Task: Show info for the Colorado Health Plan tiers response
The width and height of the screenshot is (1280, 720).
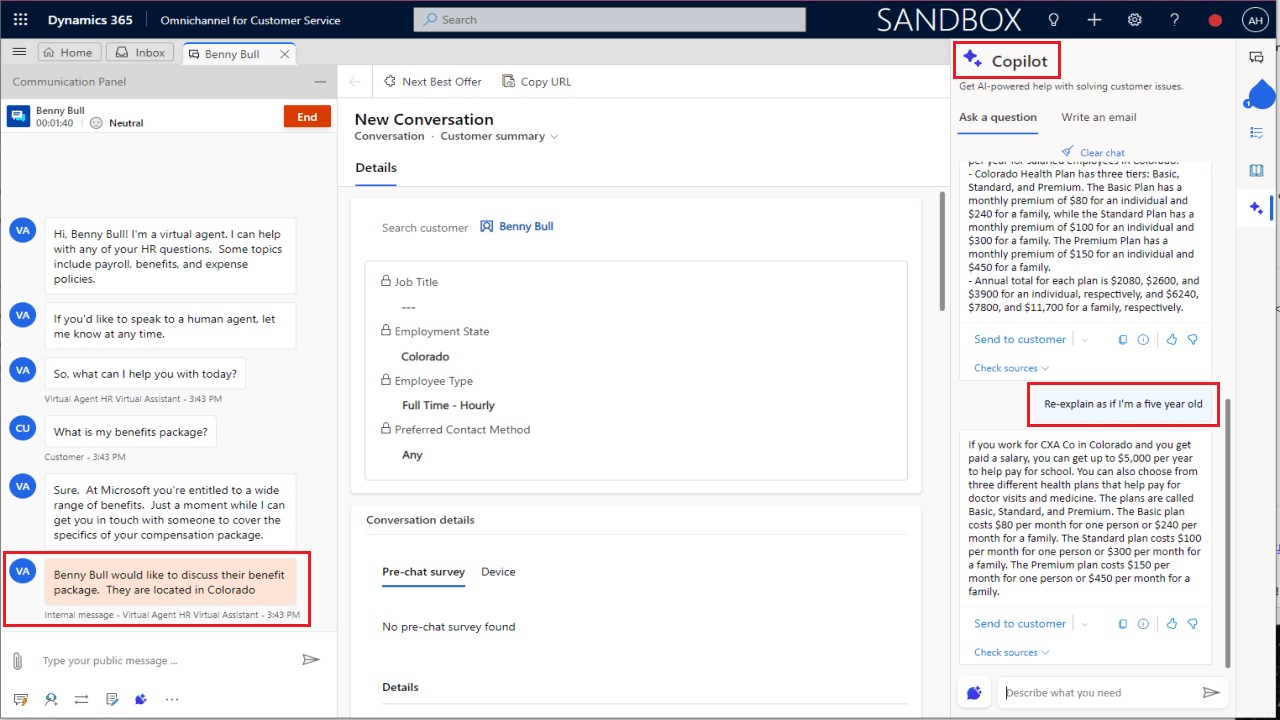Action: pos(1143,340)
